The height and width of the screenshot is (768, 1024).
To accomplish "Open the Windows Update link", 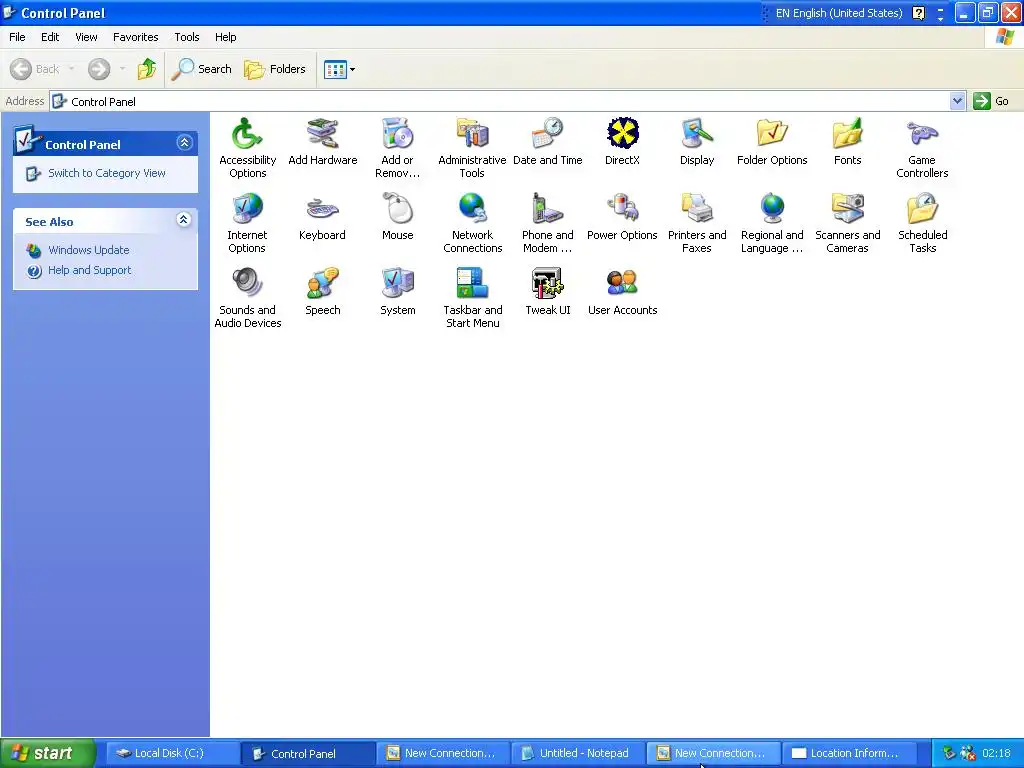I will pyautogui.click(x=88, y=250).
